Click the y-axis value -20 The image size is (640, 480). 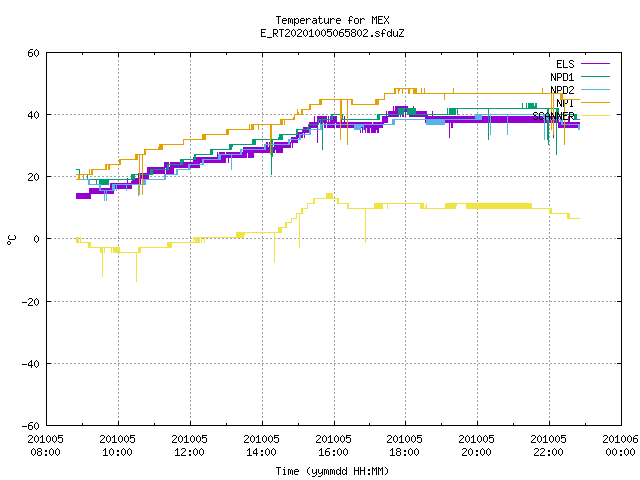click(x=31, y=302)
